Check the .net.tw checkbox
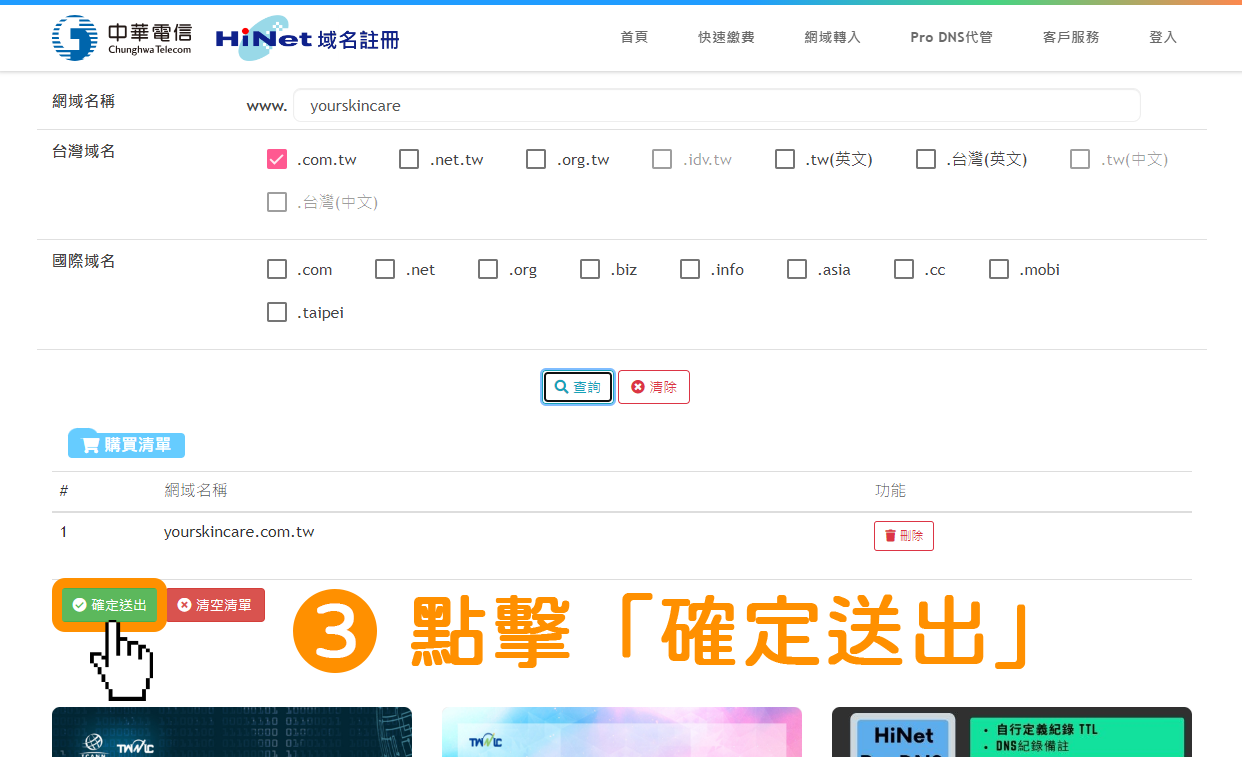The height and width of the screenshot is (757, 1242). click(x=409, y=159)
